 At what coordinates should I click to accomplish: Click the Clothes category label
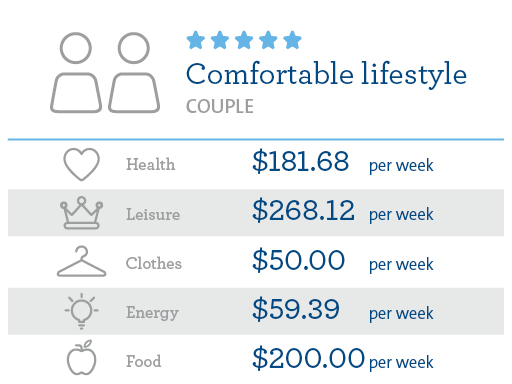click(154, 263)
